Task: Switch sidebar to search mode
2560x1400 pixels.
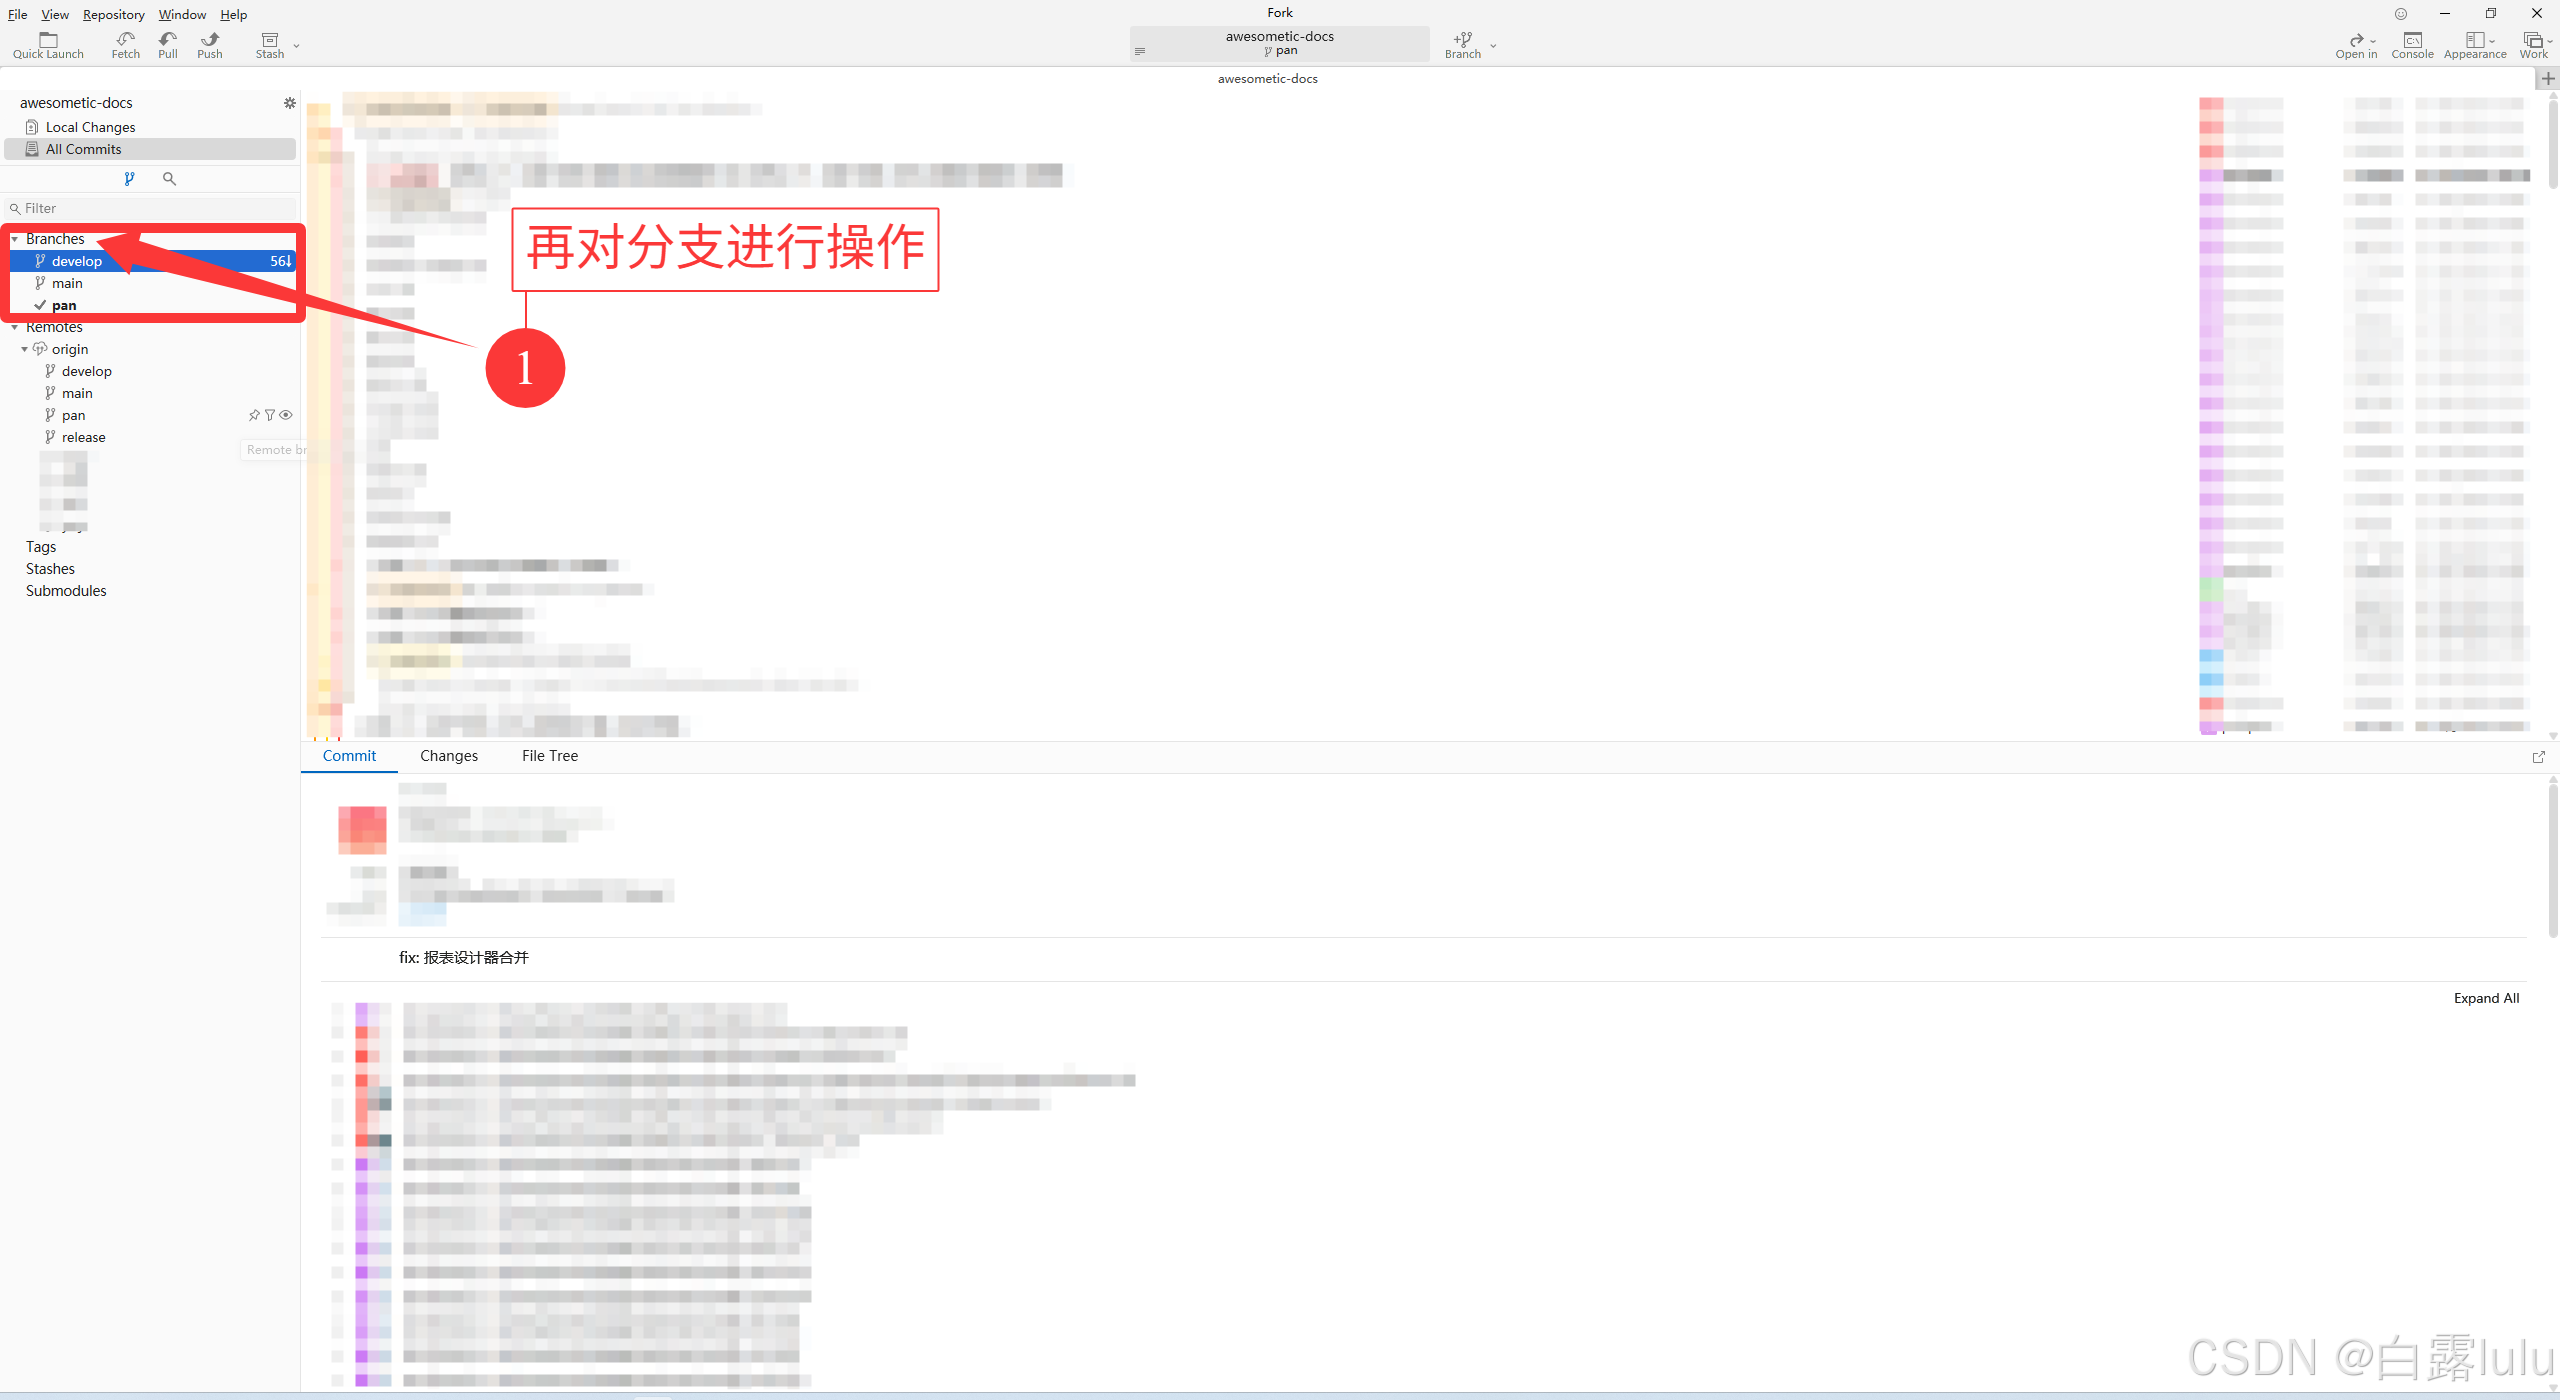Action: (169, 179)
